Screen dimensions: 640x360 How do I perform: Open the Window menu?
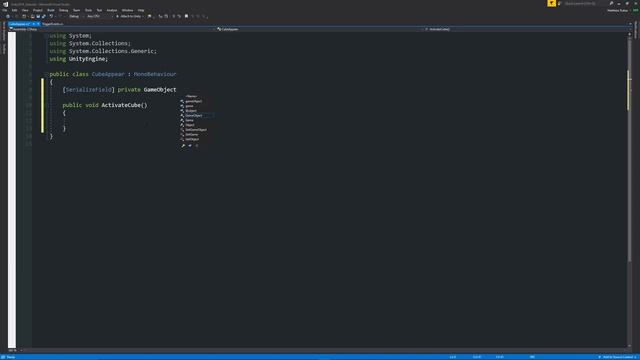(127, 10)
